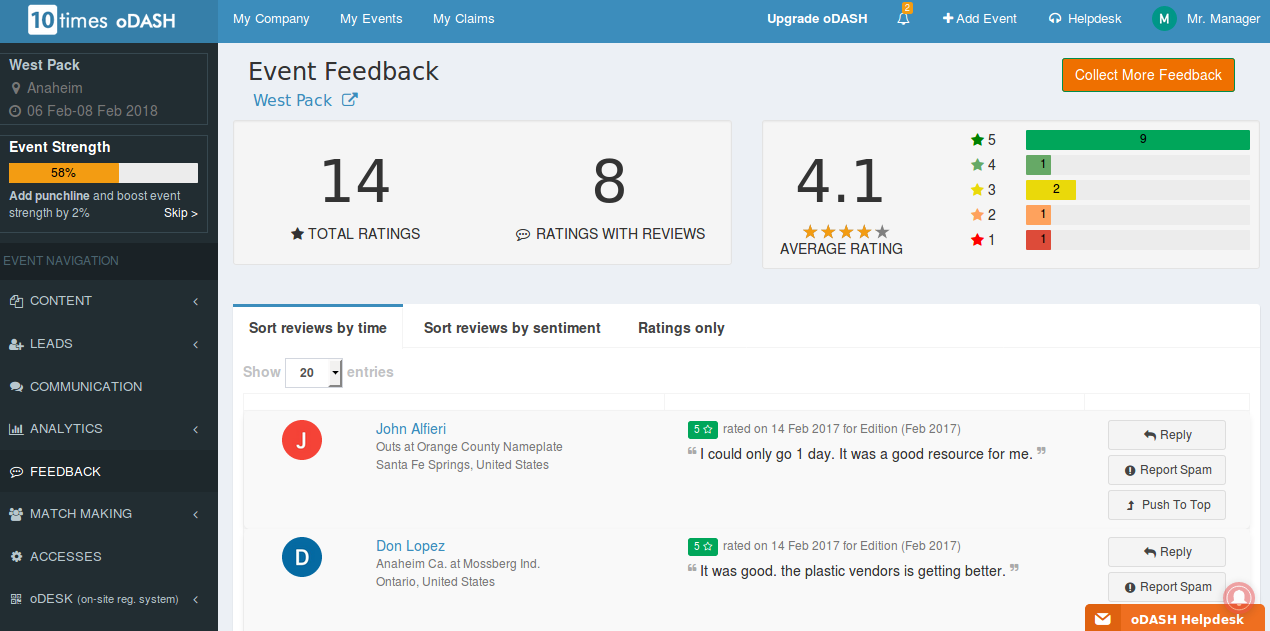Expand the ANALYTICS menu chevron
1270x631 pixels.
[196, 429]
